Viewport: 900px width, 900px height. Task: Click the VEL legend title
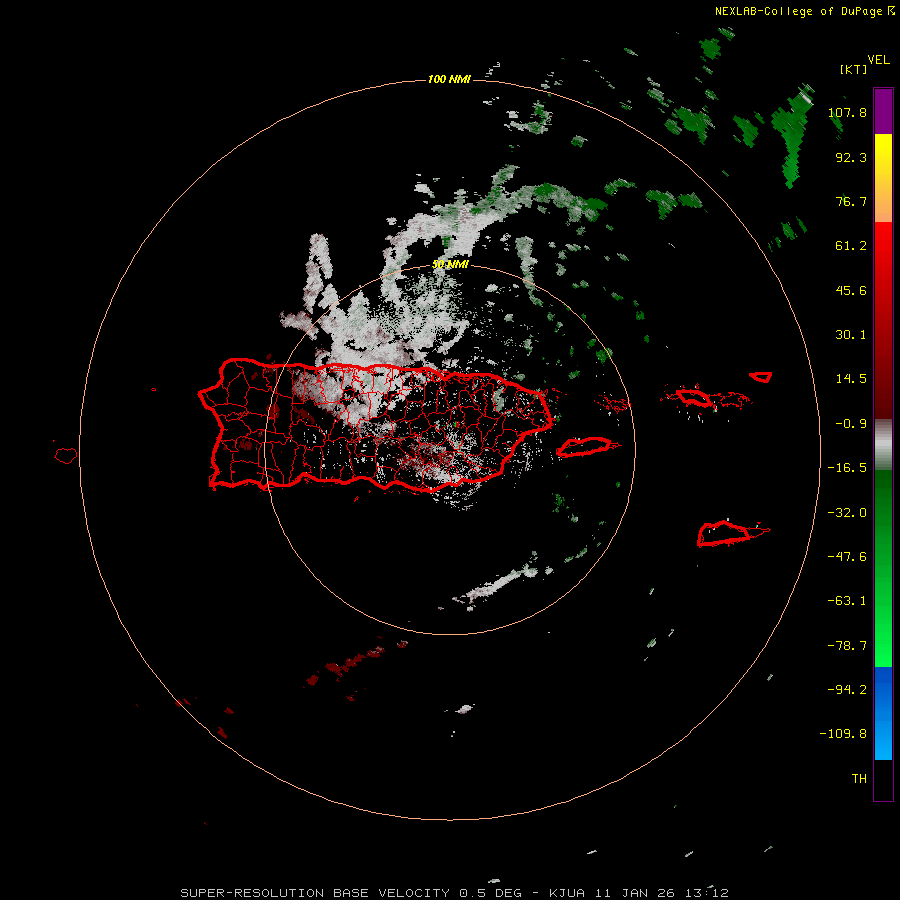pos(878,60)
